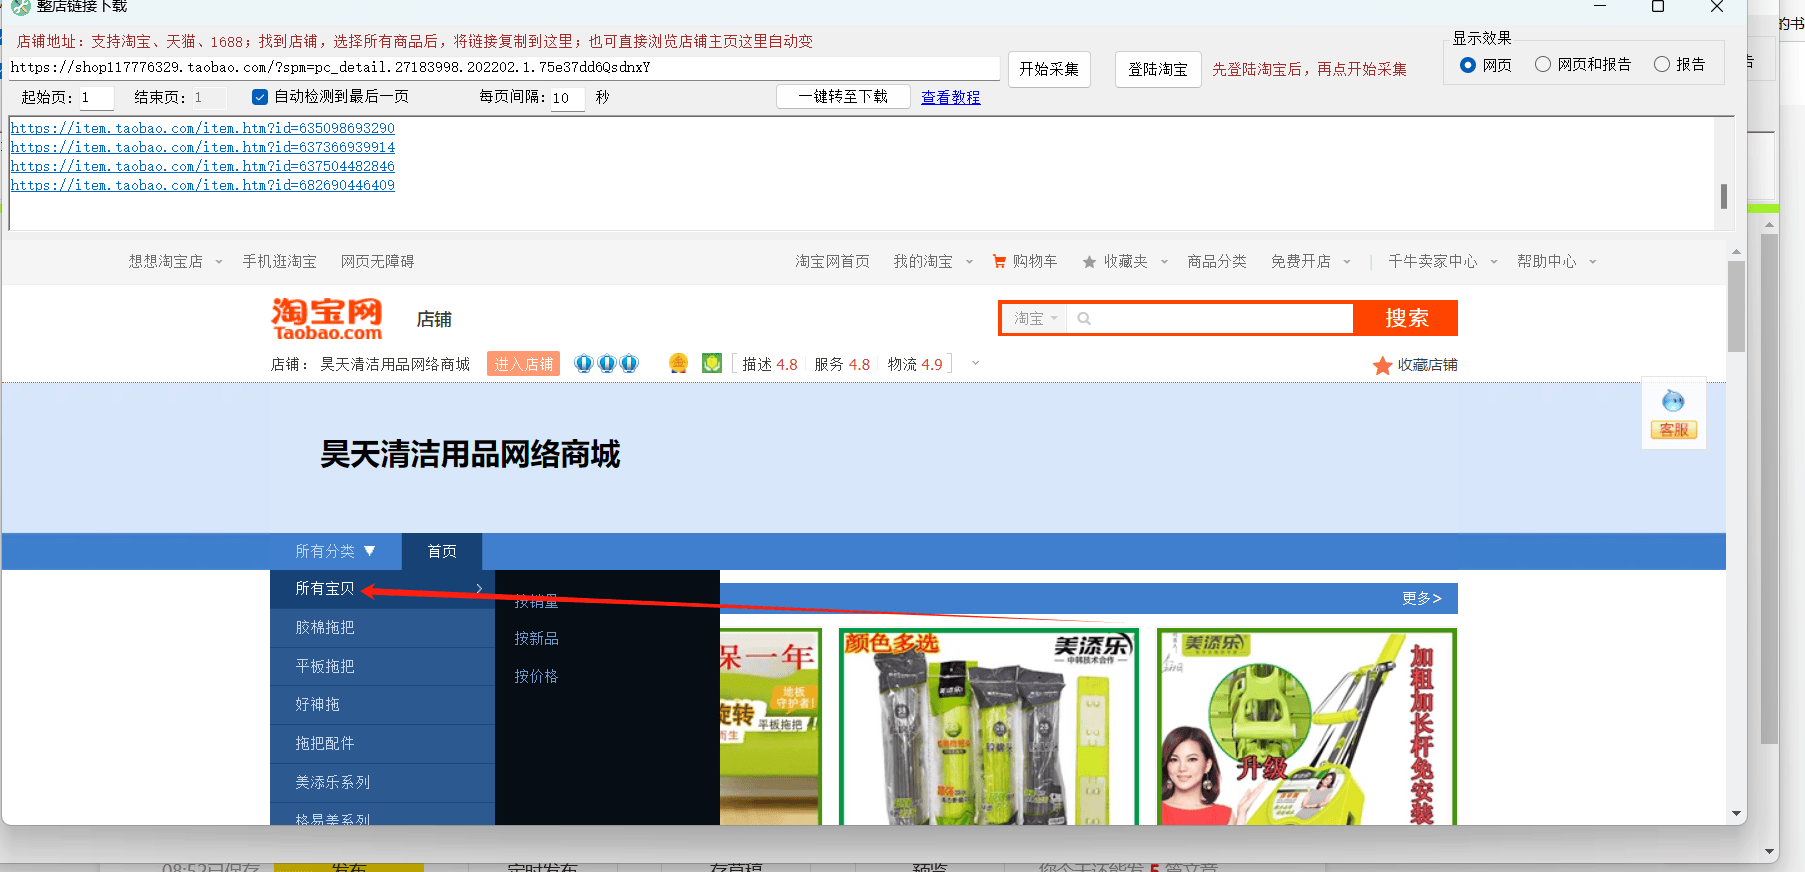1805x872 pixels.
Task: Click the 手机逛淘宝 link
Action: (279, 261)
